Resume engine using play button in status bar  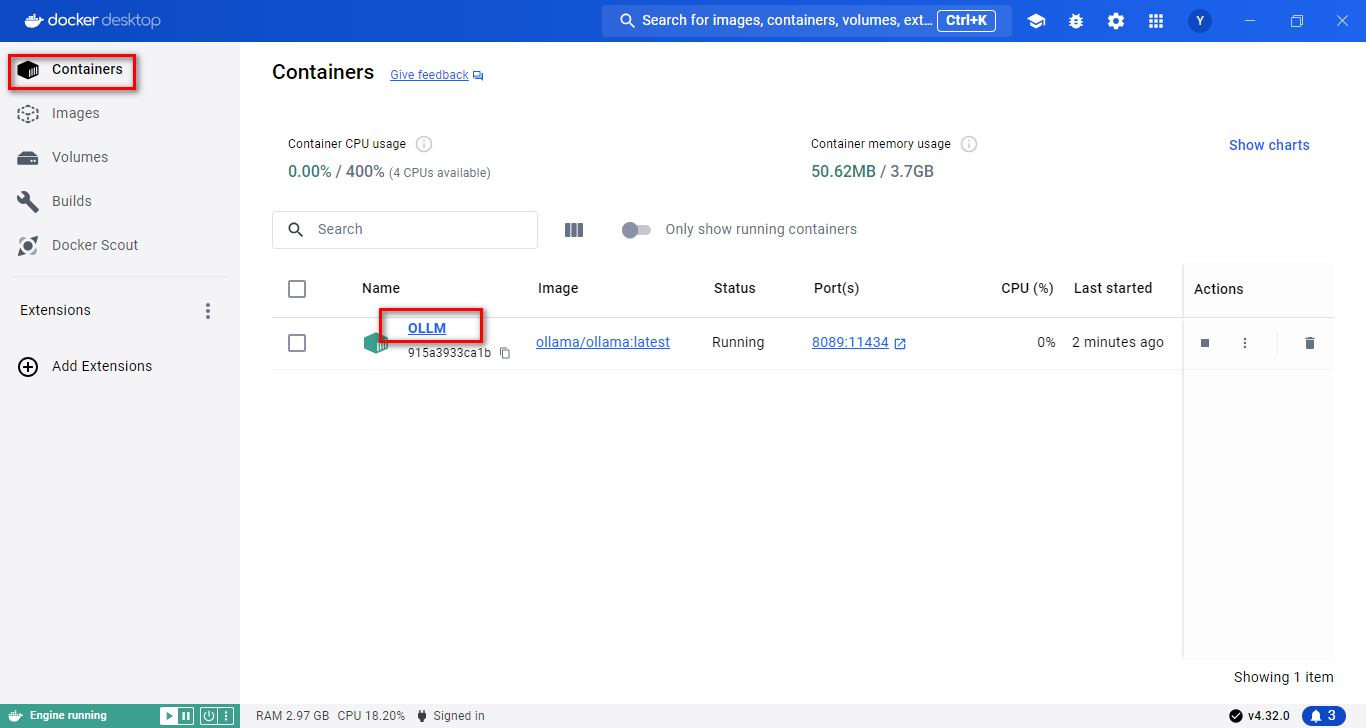pyautogui.click(x=169, y=716)
